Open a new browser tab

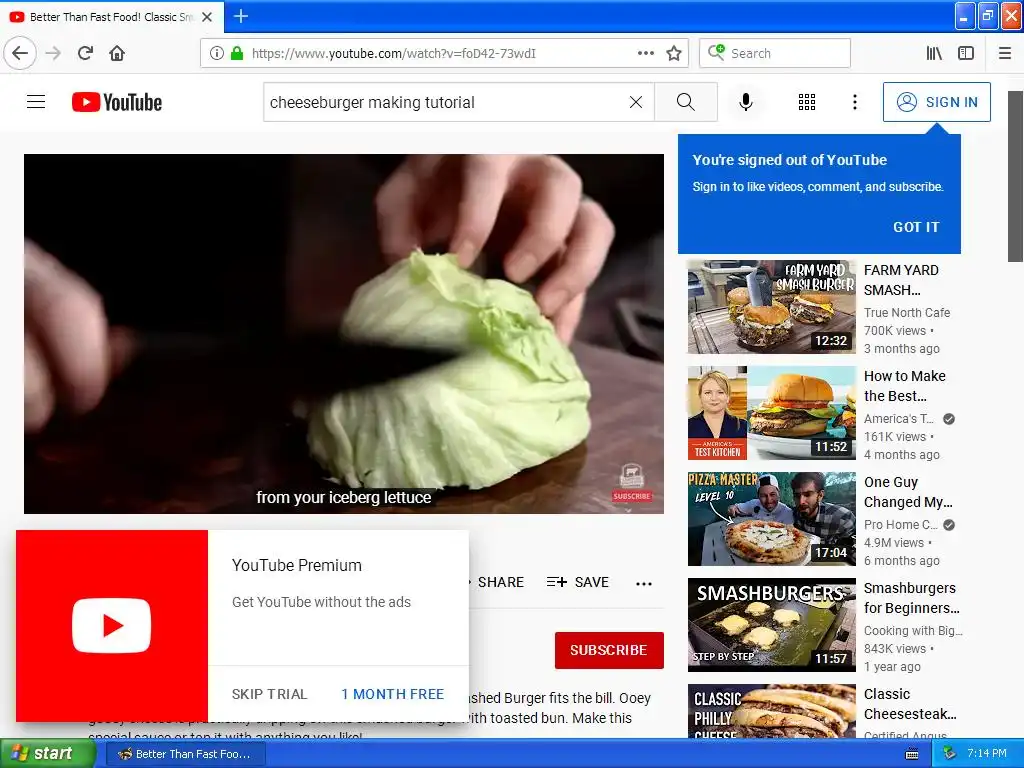coord(241,16)
